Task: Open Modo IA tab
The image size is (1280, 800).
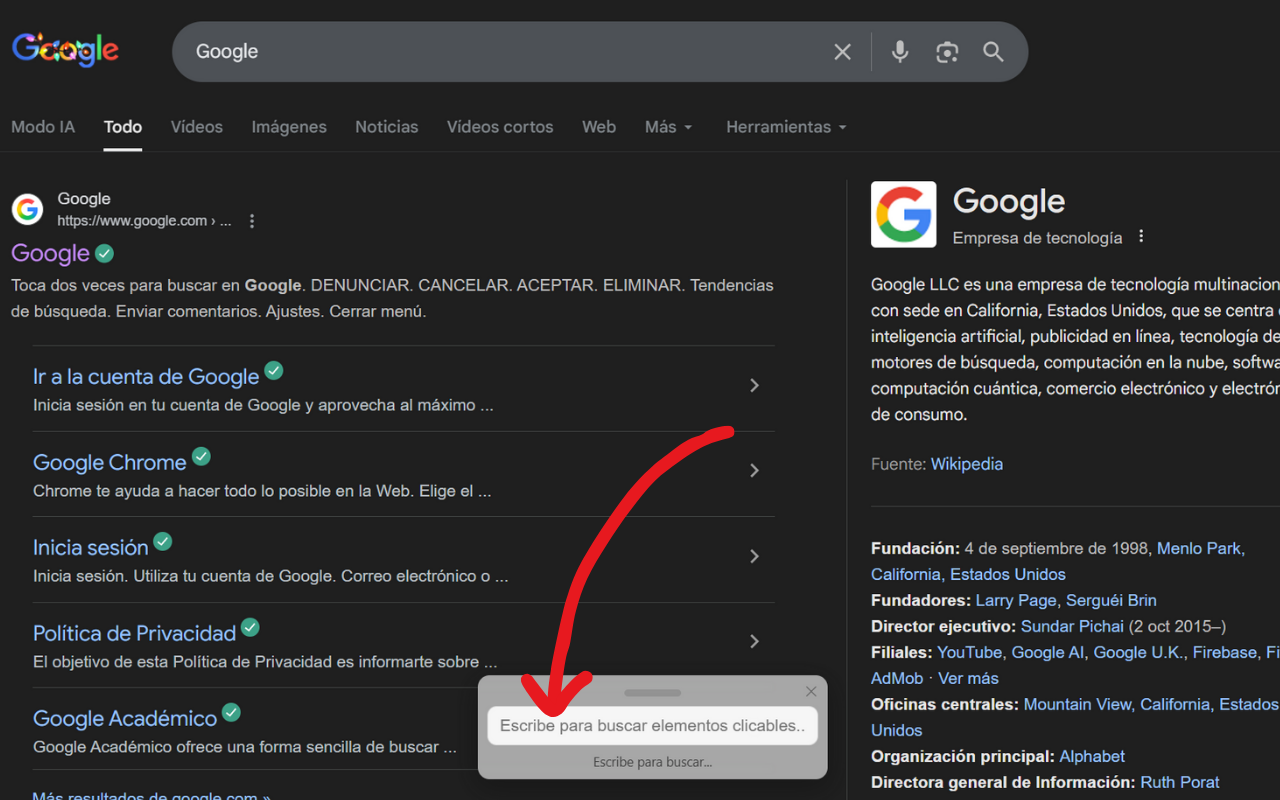Action: click(43, 127)
